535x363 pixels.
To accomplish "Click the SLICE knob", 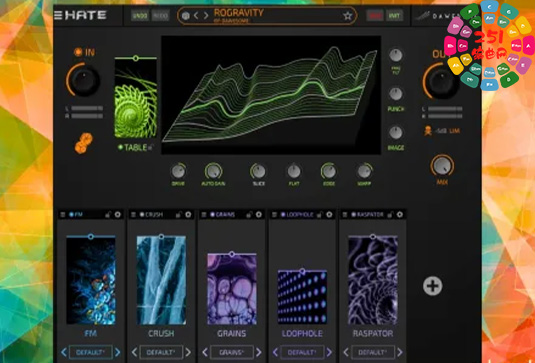I will click(x=258, y=172).
